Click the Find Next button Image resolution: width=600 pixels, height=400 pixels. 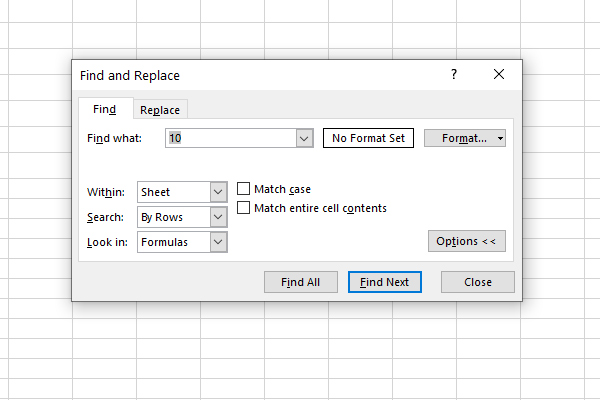point(385,282)
